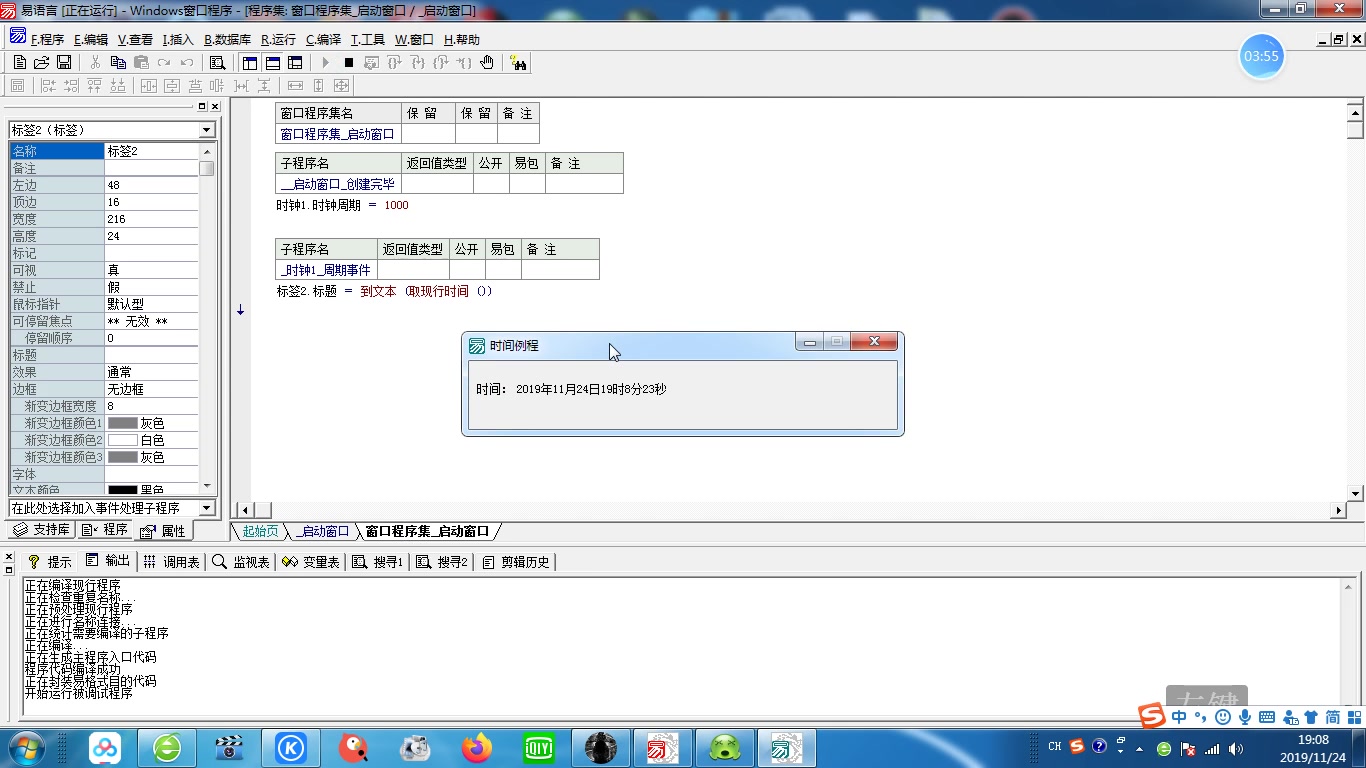
Task: Open the T.工具 menu
Action: click(367, 40)
